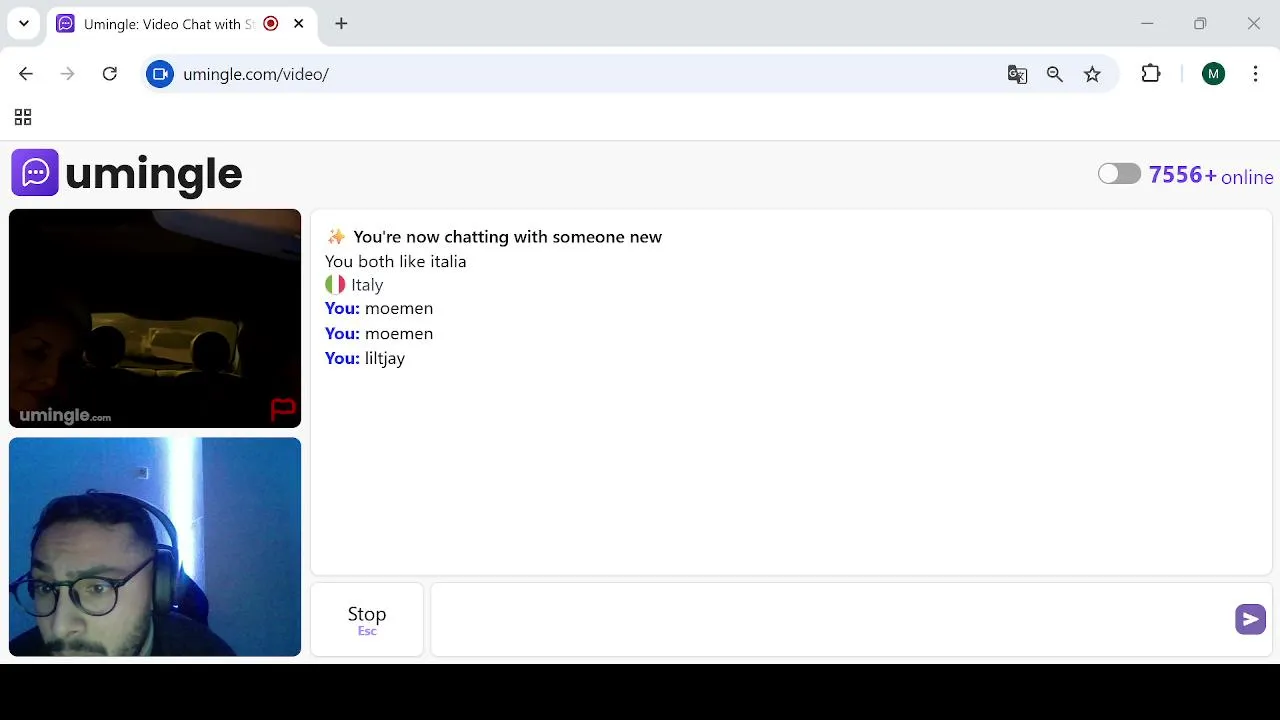This screenshot has height=720, width=1280.
Task: Close the Umingle tab
Action: coord(298,23)
